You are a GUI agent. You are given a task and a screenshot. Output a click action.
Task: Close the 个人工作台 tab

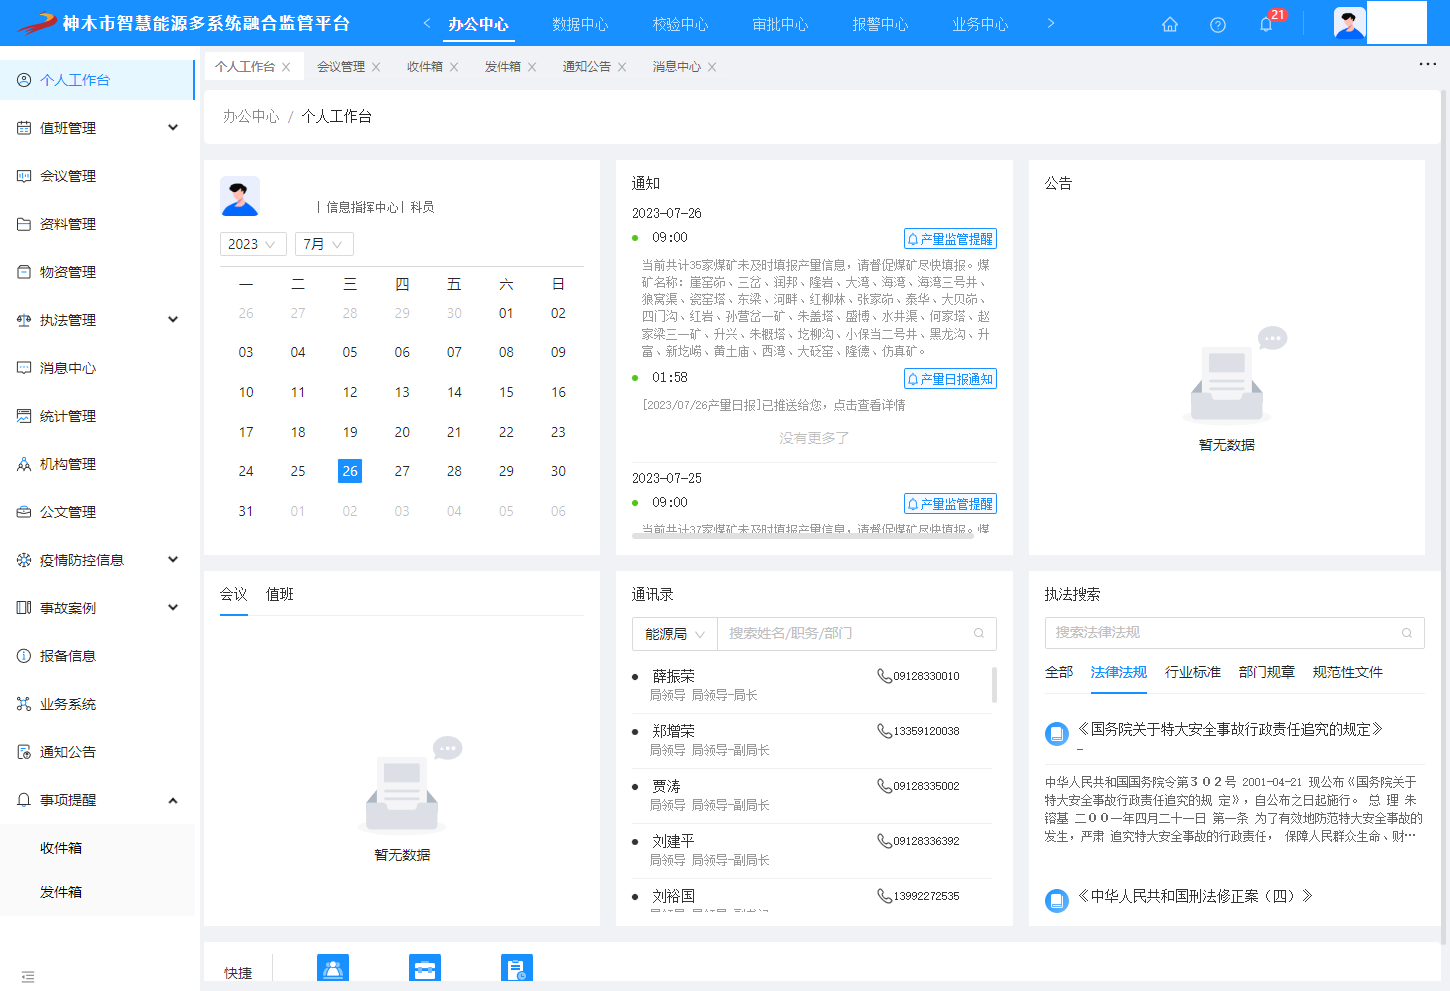(286, 67)
